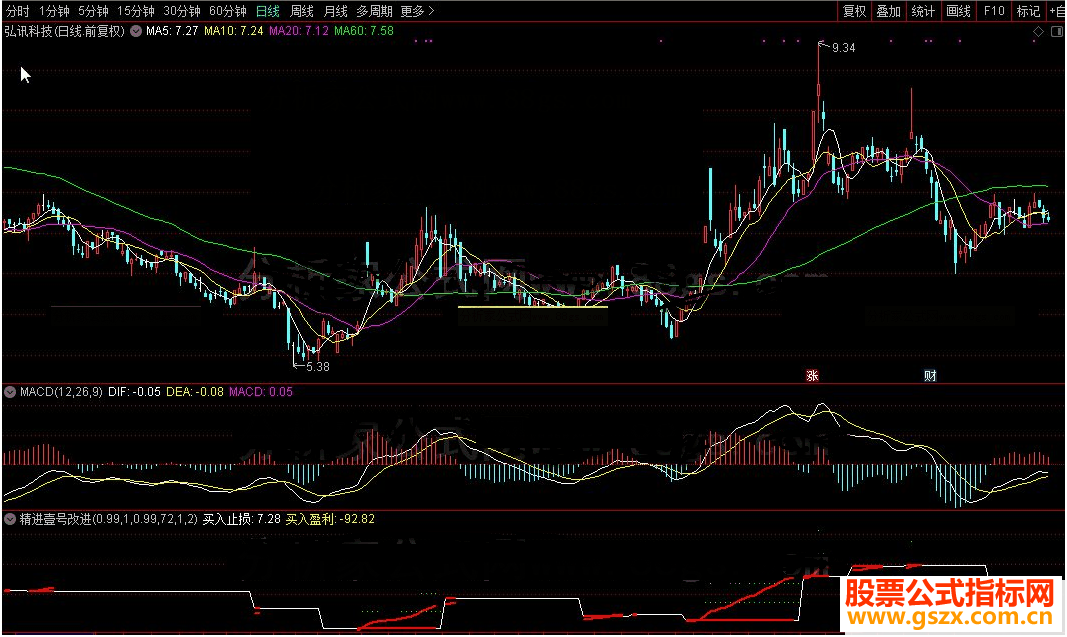The width and height of the screenshot is (1067, 637).
Task: Click the DIF: -0.05 value
Action: (135, 392)
